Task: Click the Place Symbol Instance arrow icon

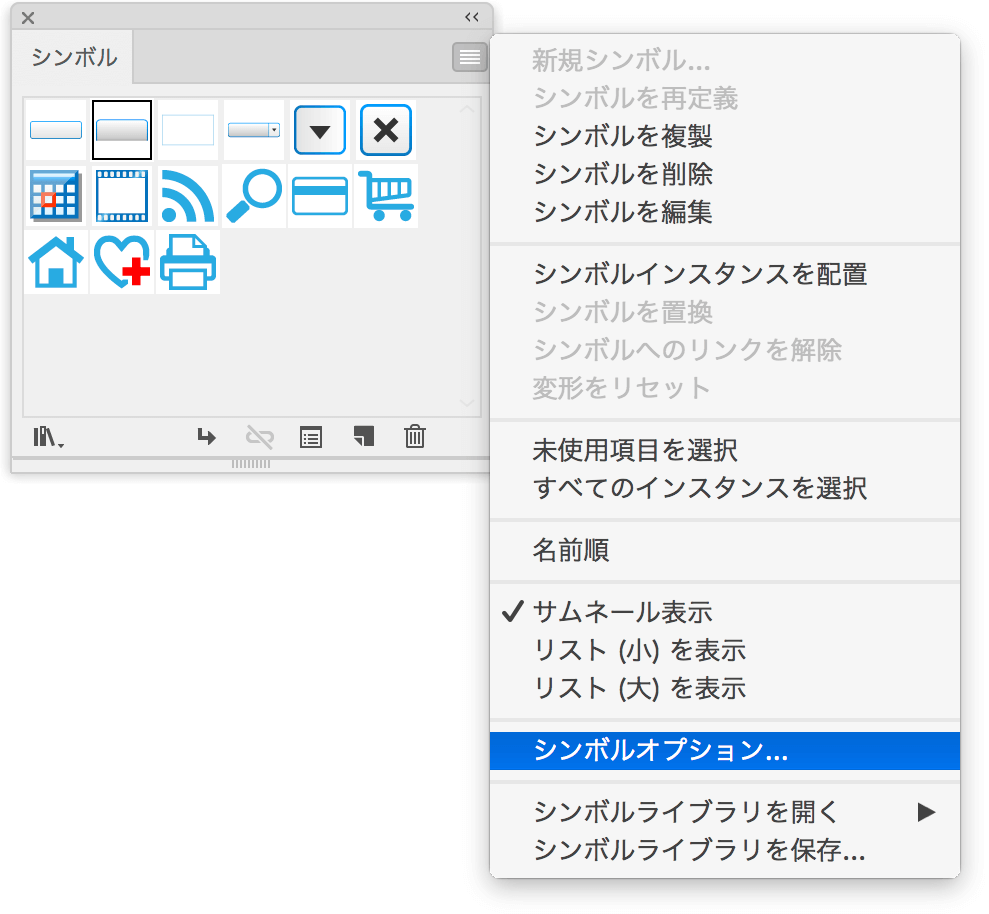Action: tap(206, 436)
